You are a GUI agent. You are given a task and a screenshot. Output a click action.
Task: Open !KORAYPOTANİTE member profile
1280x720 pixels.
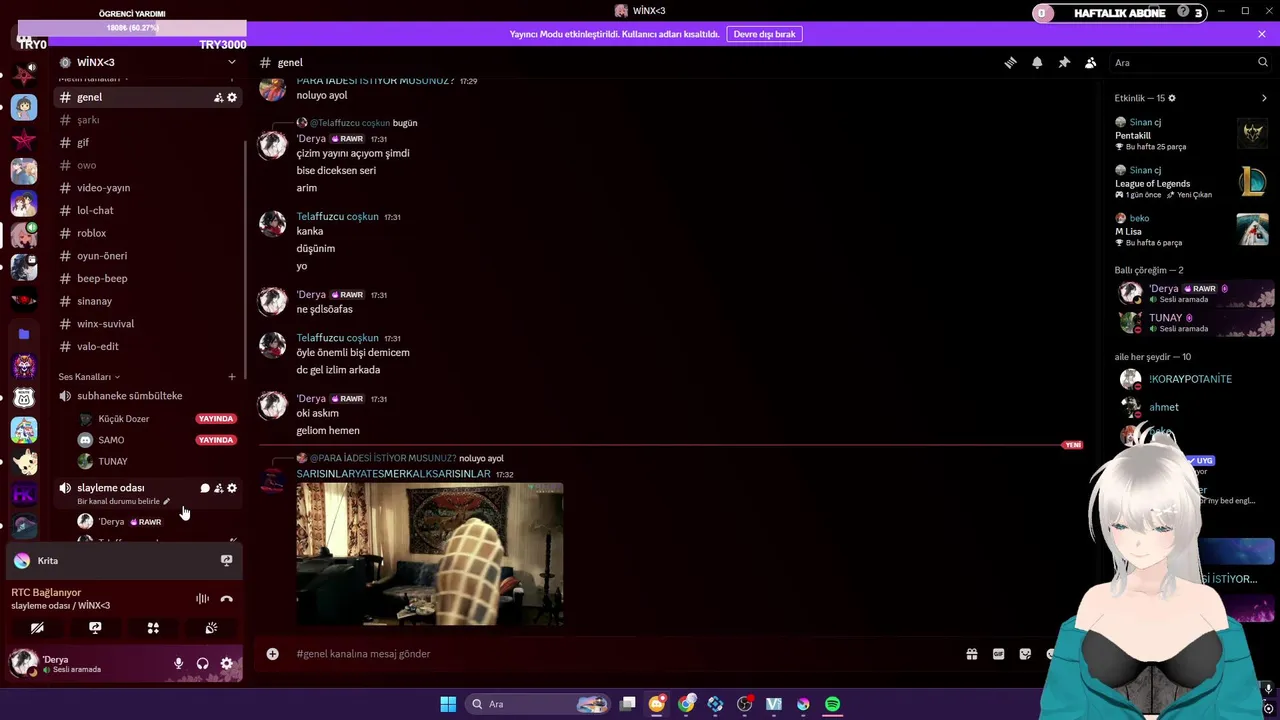1191,379
